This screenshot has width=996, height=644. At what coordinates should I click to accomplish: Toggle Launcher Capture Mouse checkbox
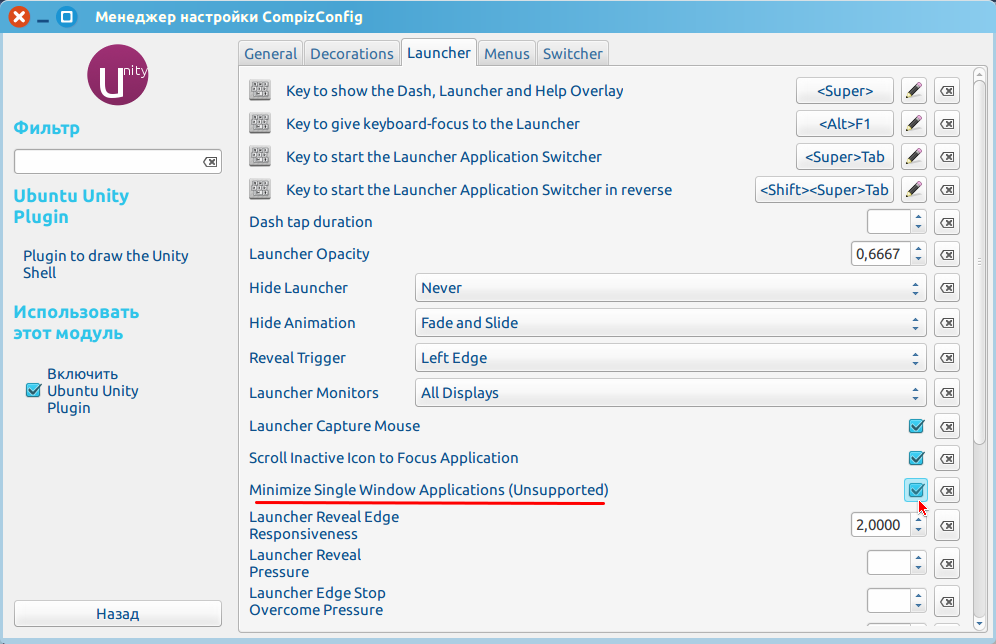tap(916, 426)
